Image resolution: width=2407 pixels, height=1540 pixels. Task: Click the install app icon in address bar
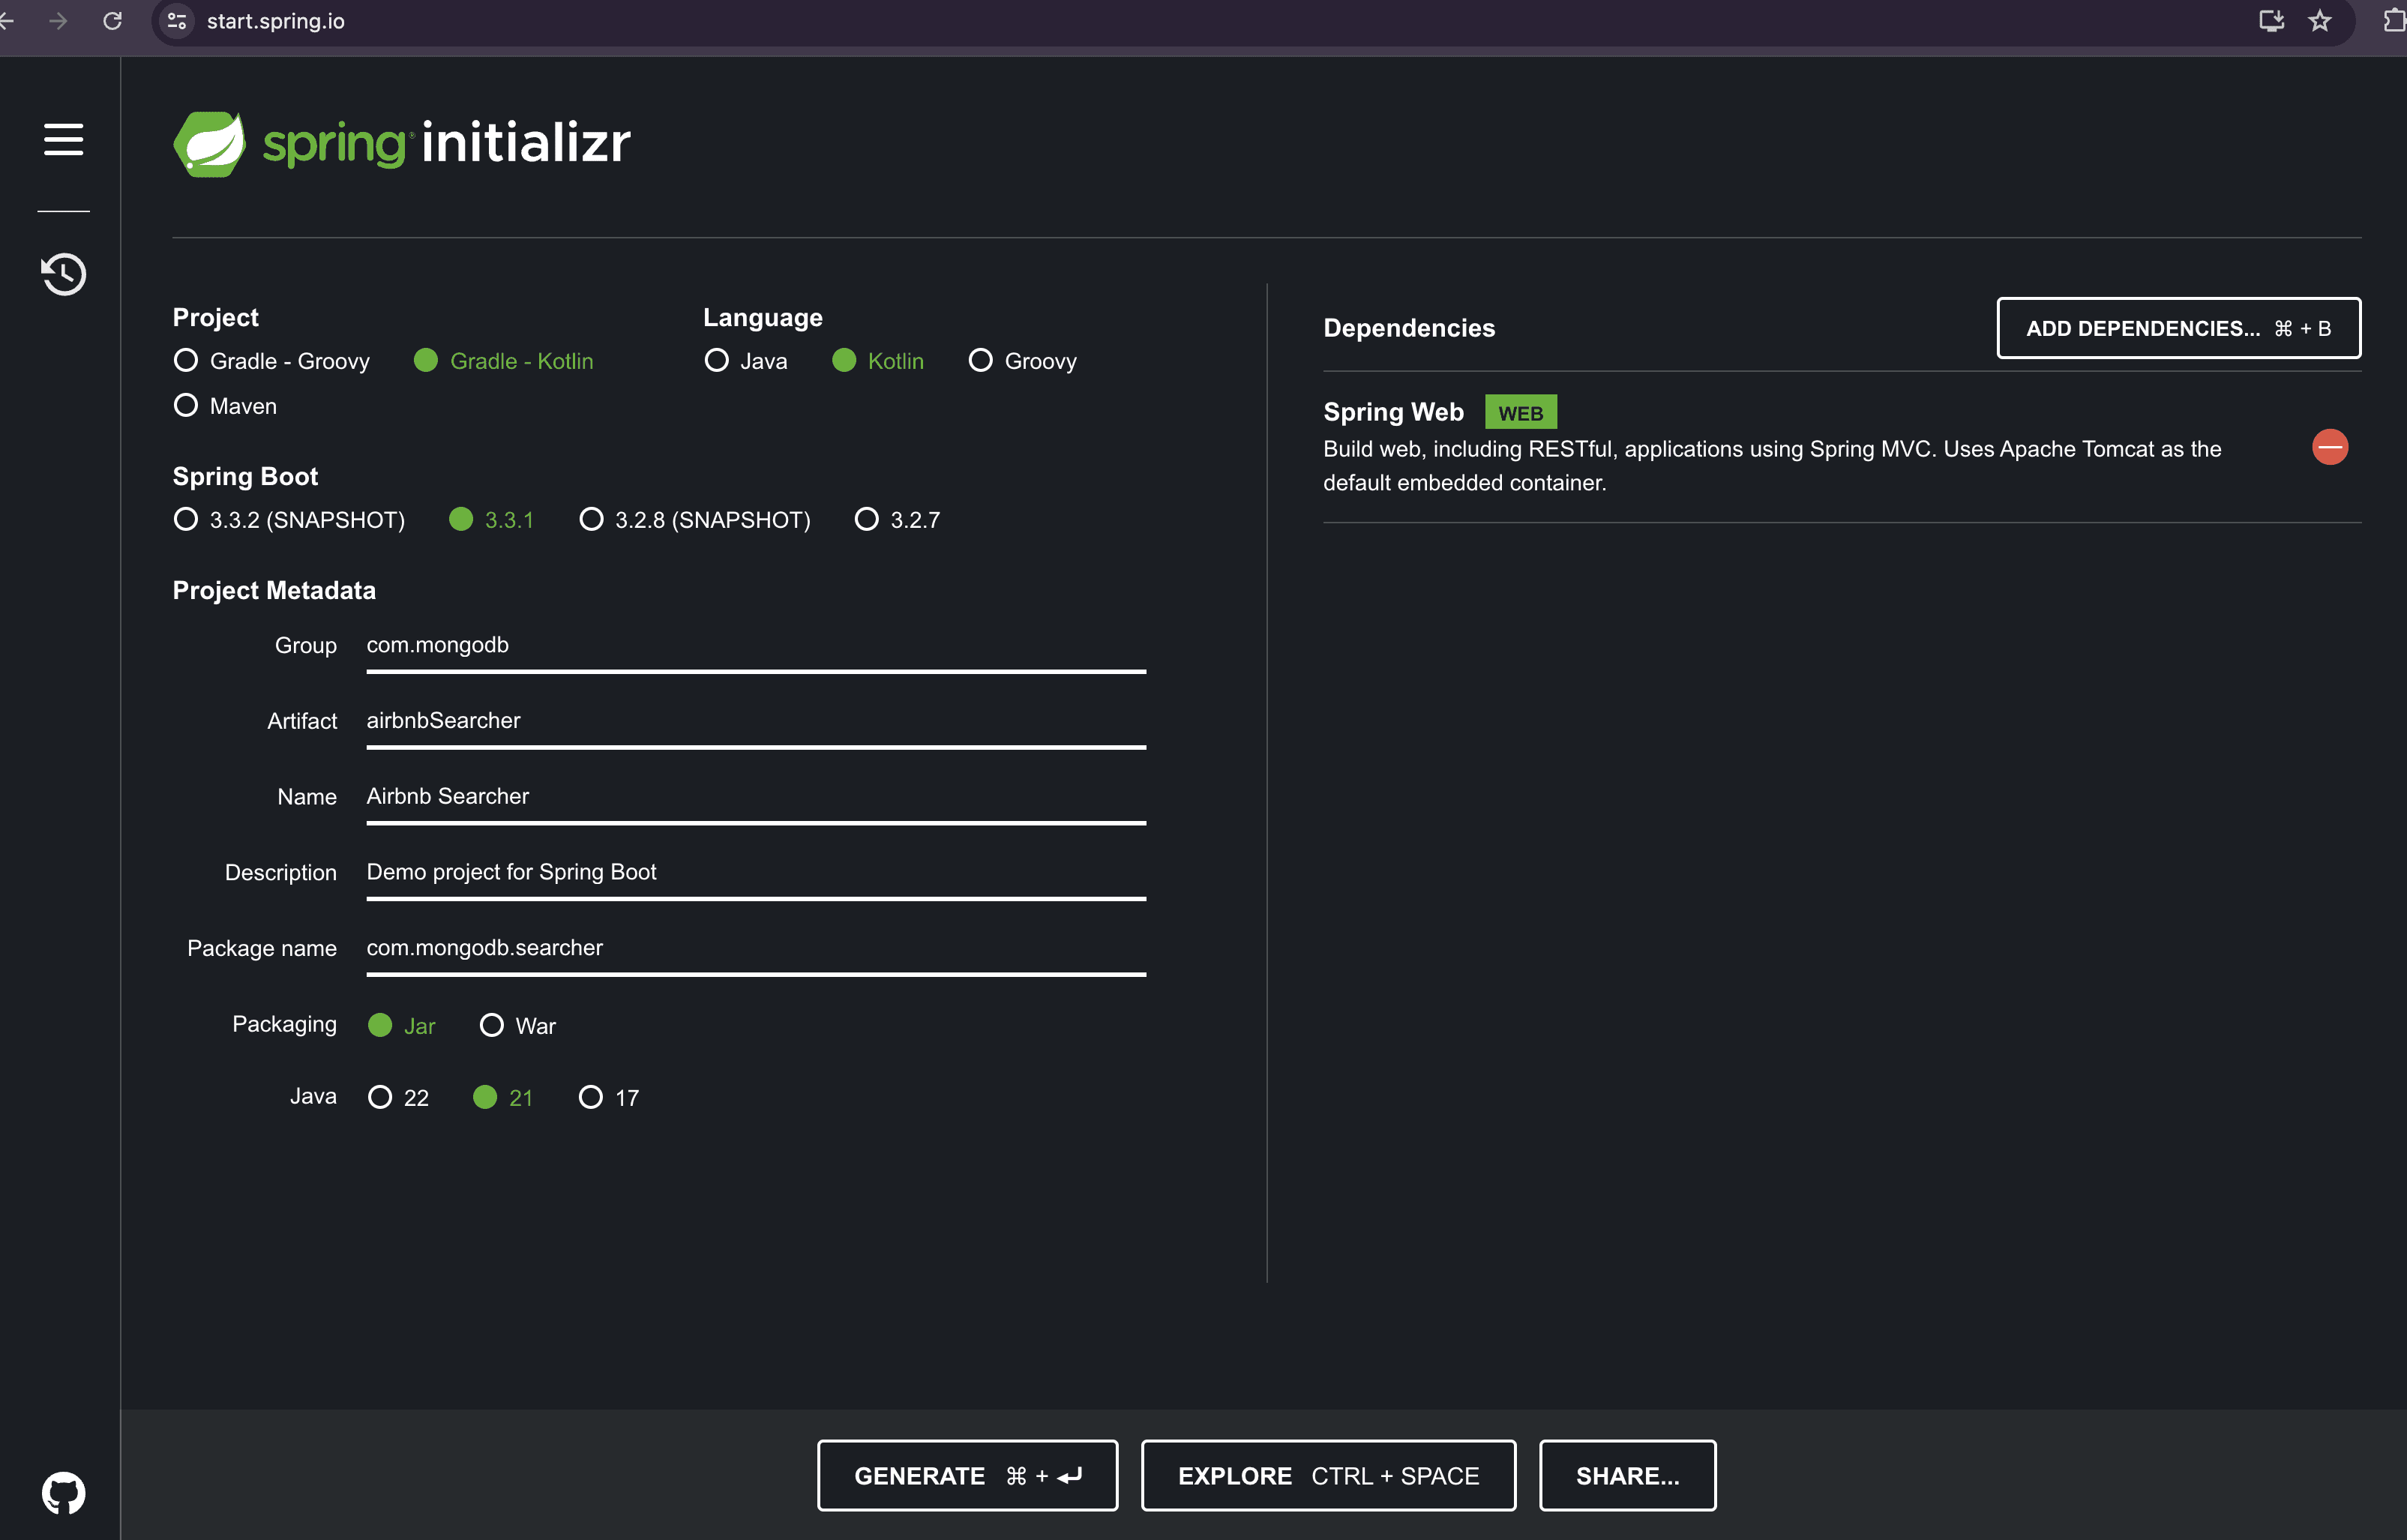tap(2271, 21)
